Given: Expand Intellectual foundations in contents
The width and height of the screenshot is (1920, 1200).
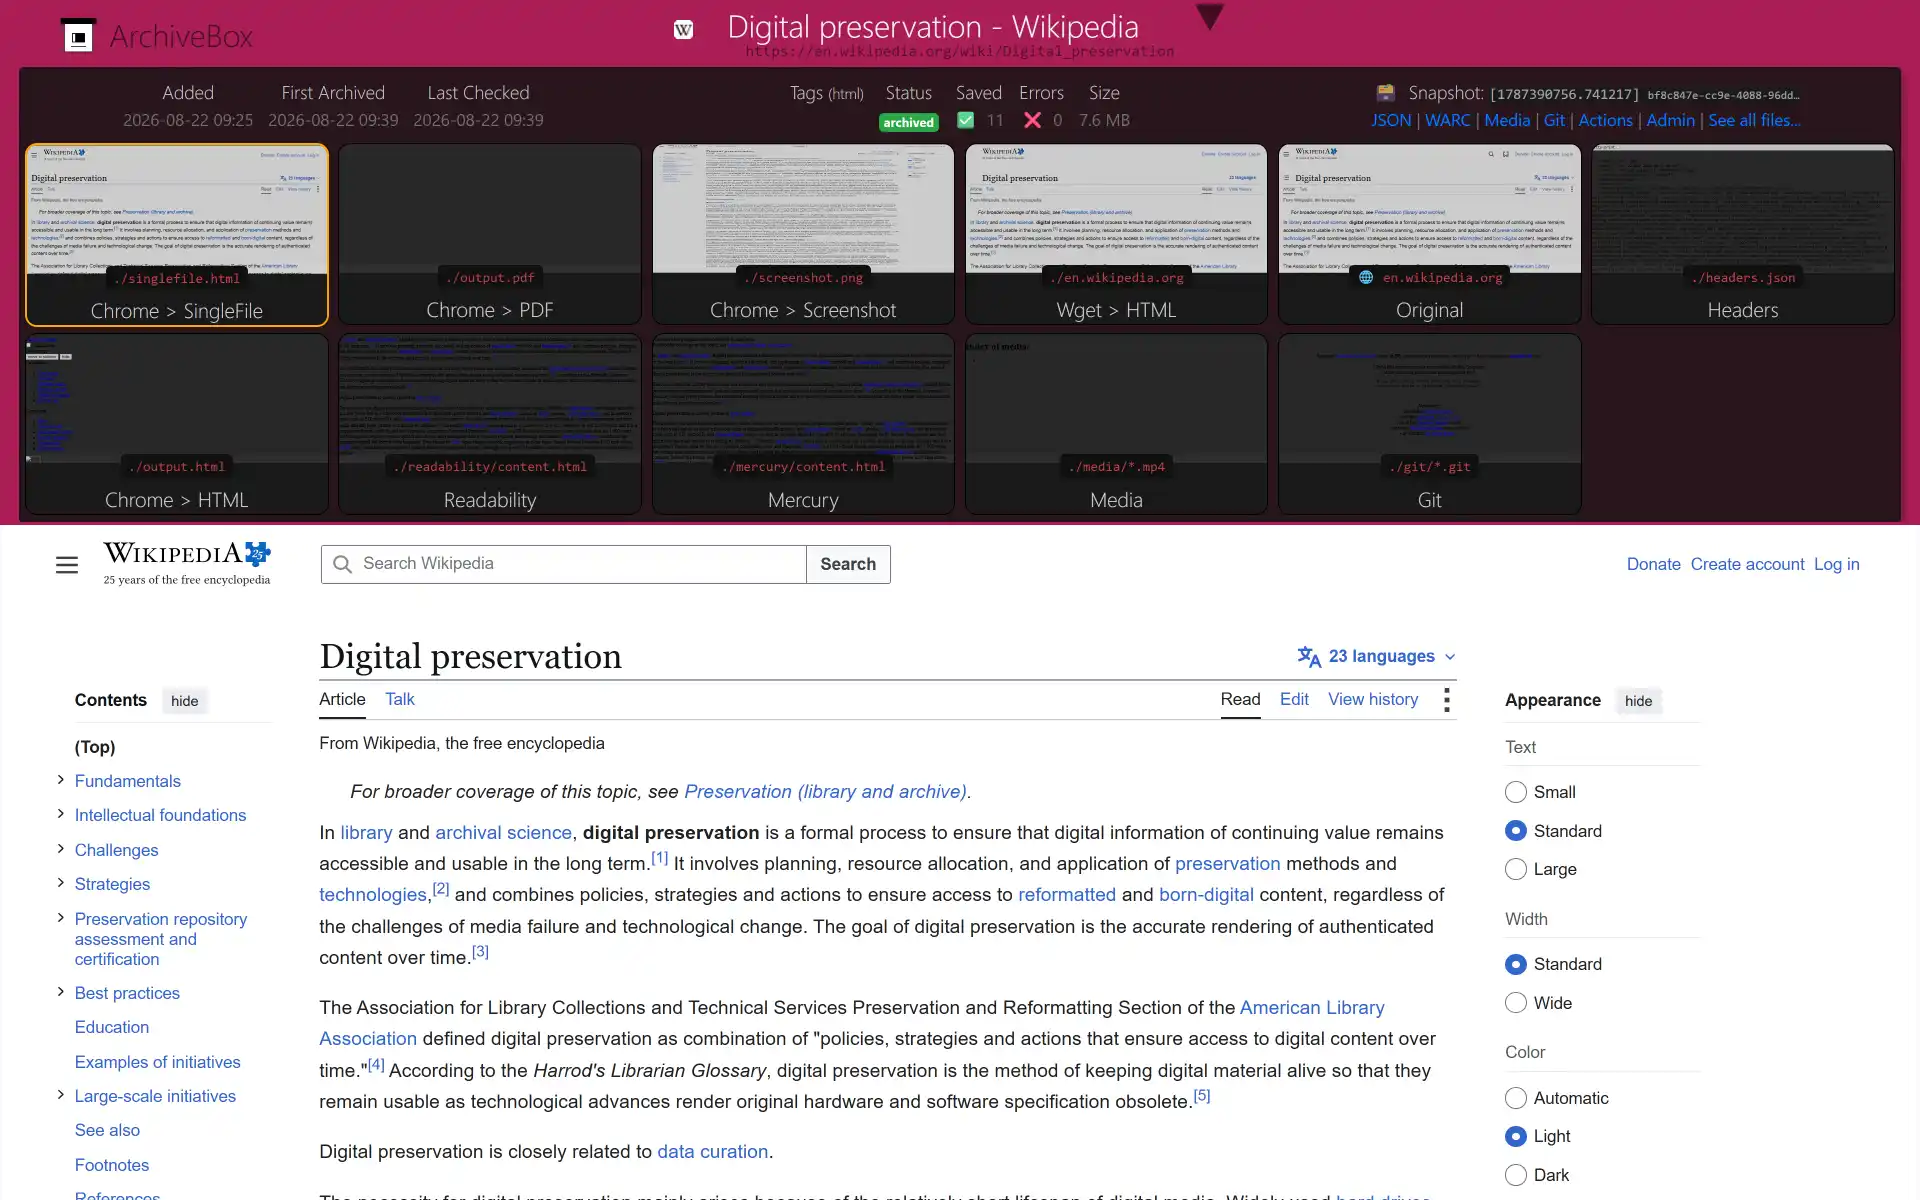Looking at the screenshot, I should tap(60, 814).
